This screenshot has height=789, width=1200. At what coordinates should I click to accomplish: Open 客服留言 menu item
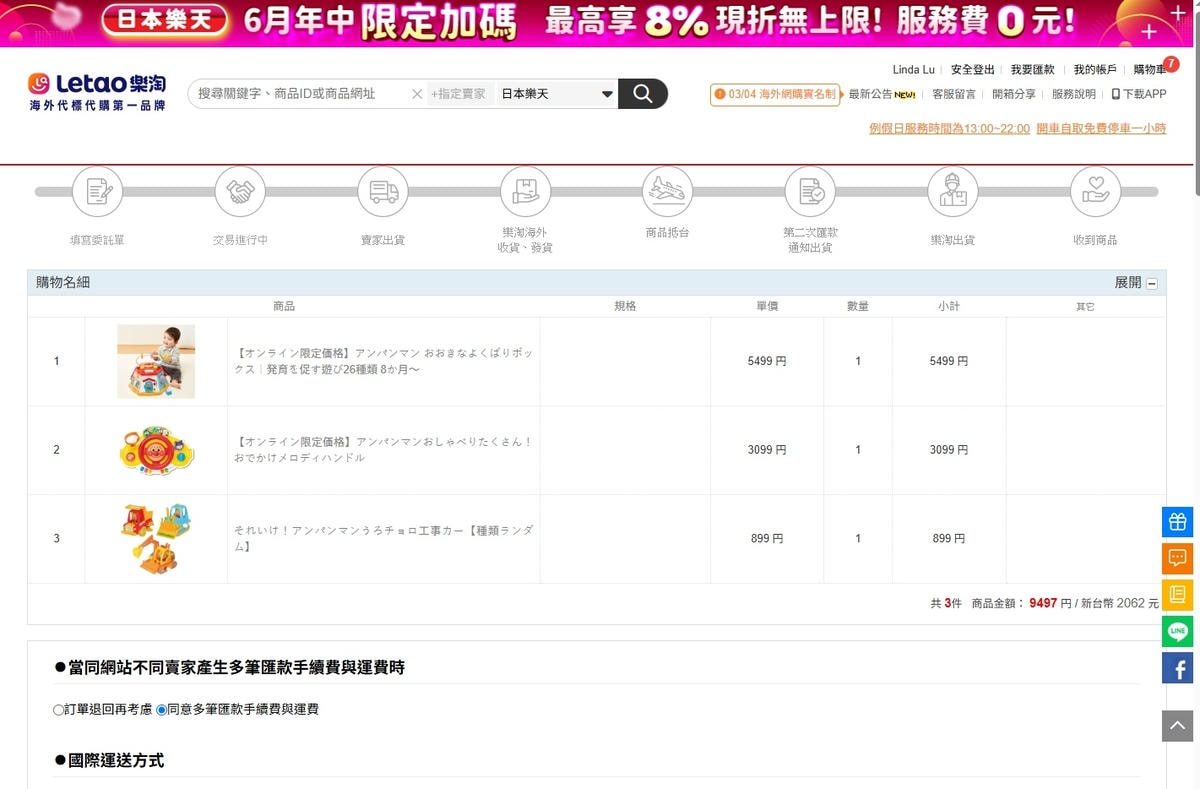[954, 94]
